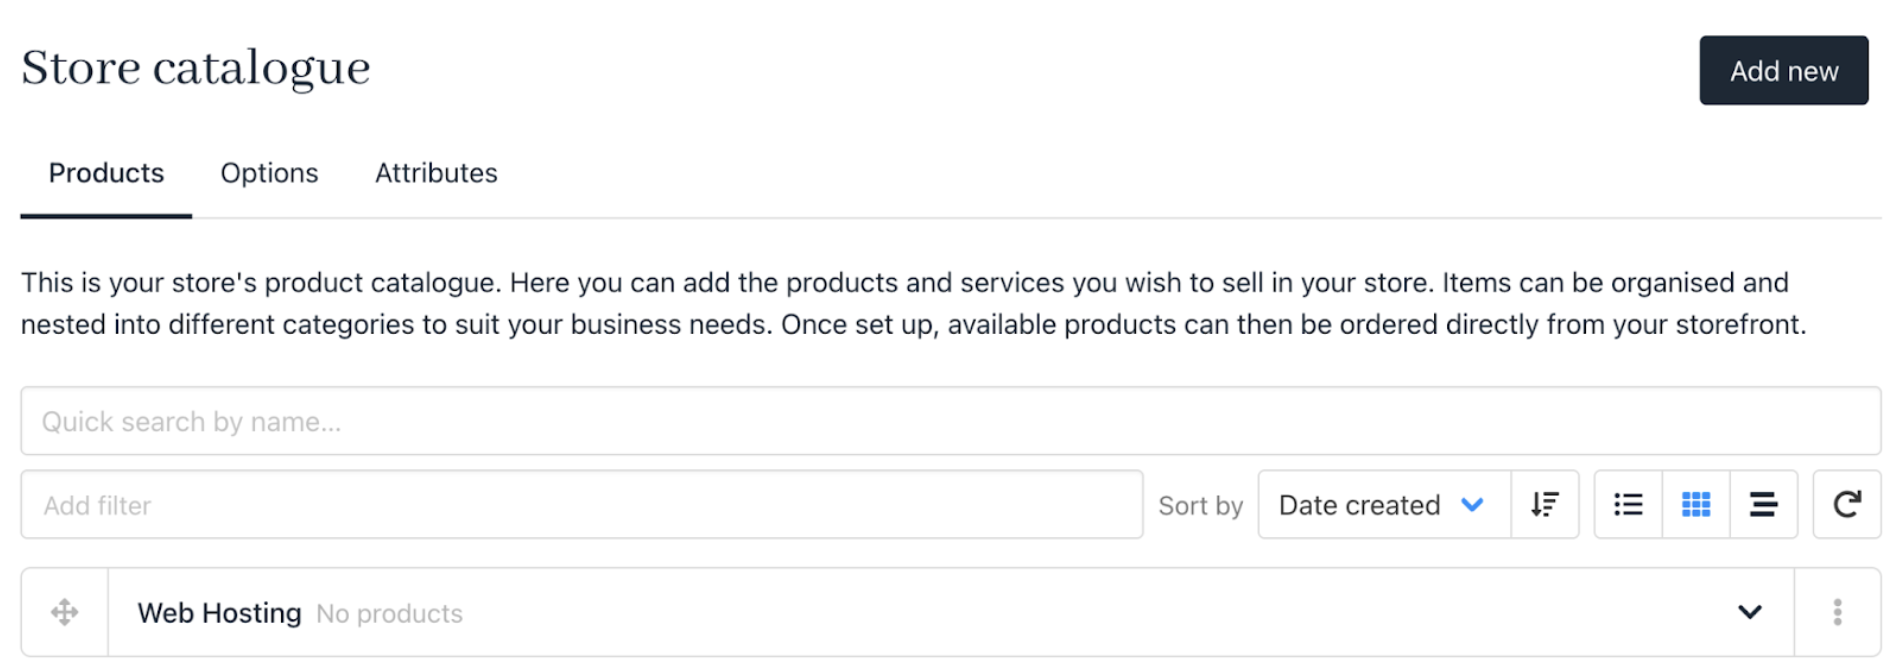Refresh the product catalogue list
Image resolution: width=1886 pixels, height=668 pixels.
[1846, 505]
